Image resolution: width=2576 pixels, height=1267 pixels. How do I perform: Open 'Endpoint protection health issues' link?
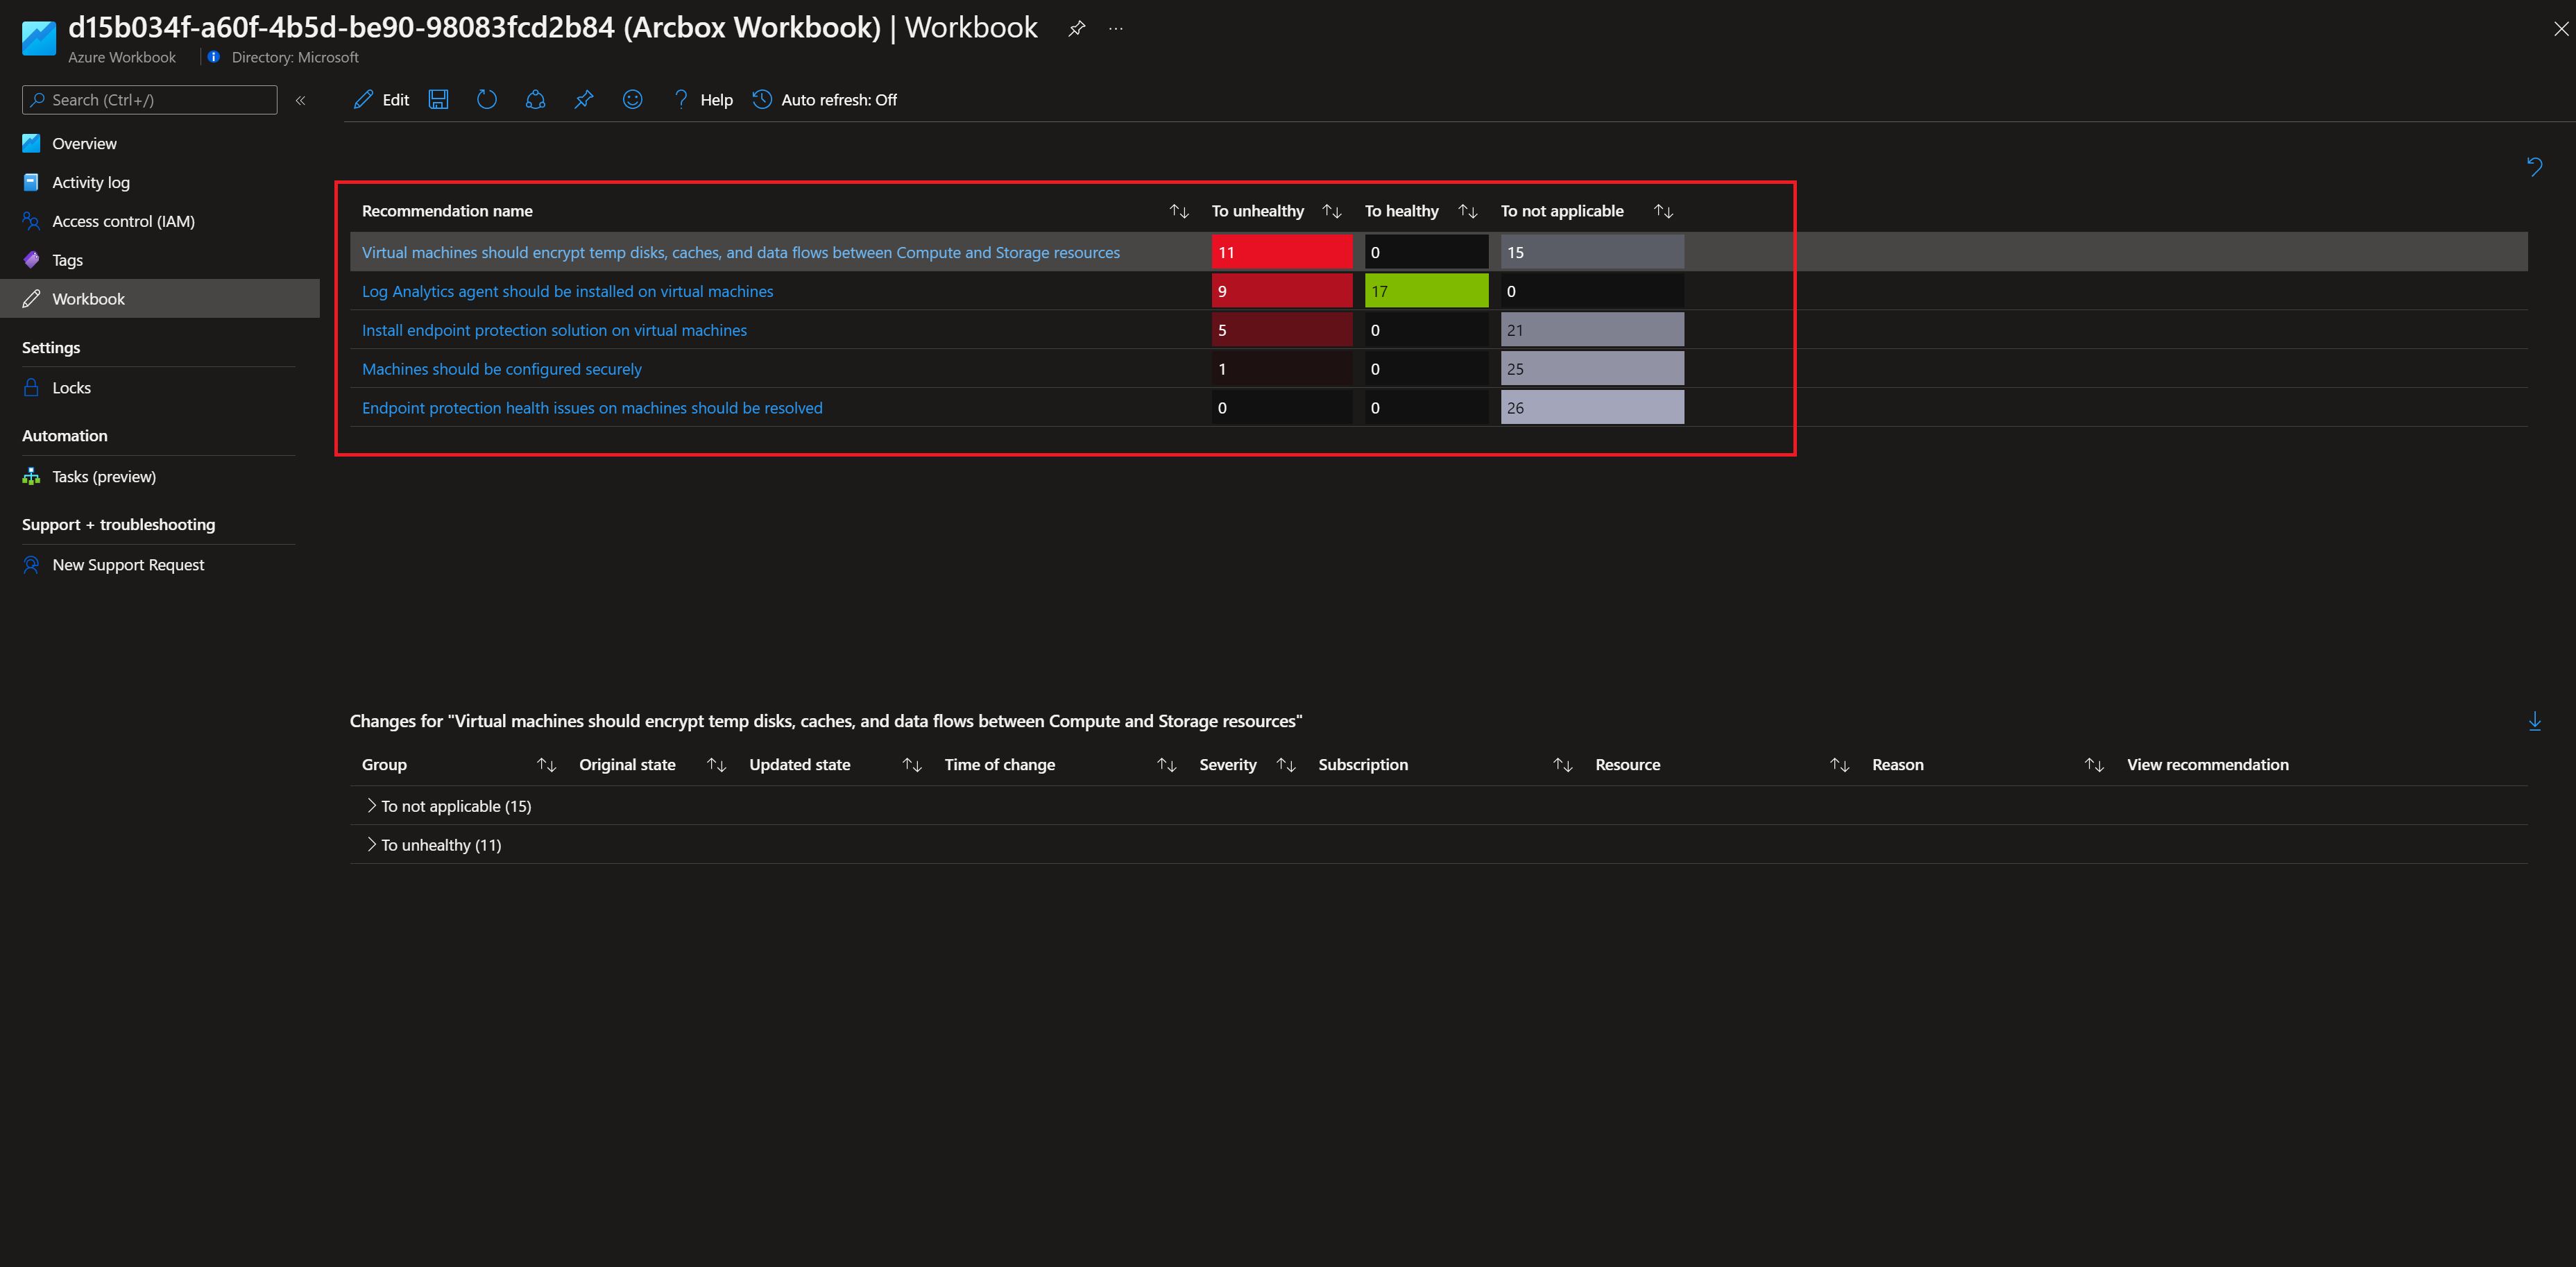point(592,409)
